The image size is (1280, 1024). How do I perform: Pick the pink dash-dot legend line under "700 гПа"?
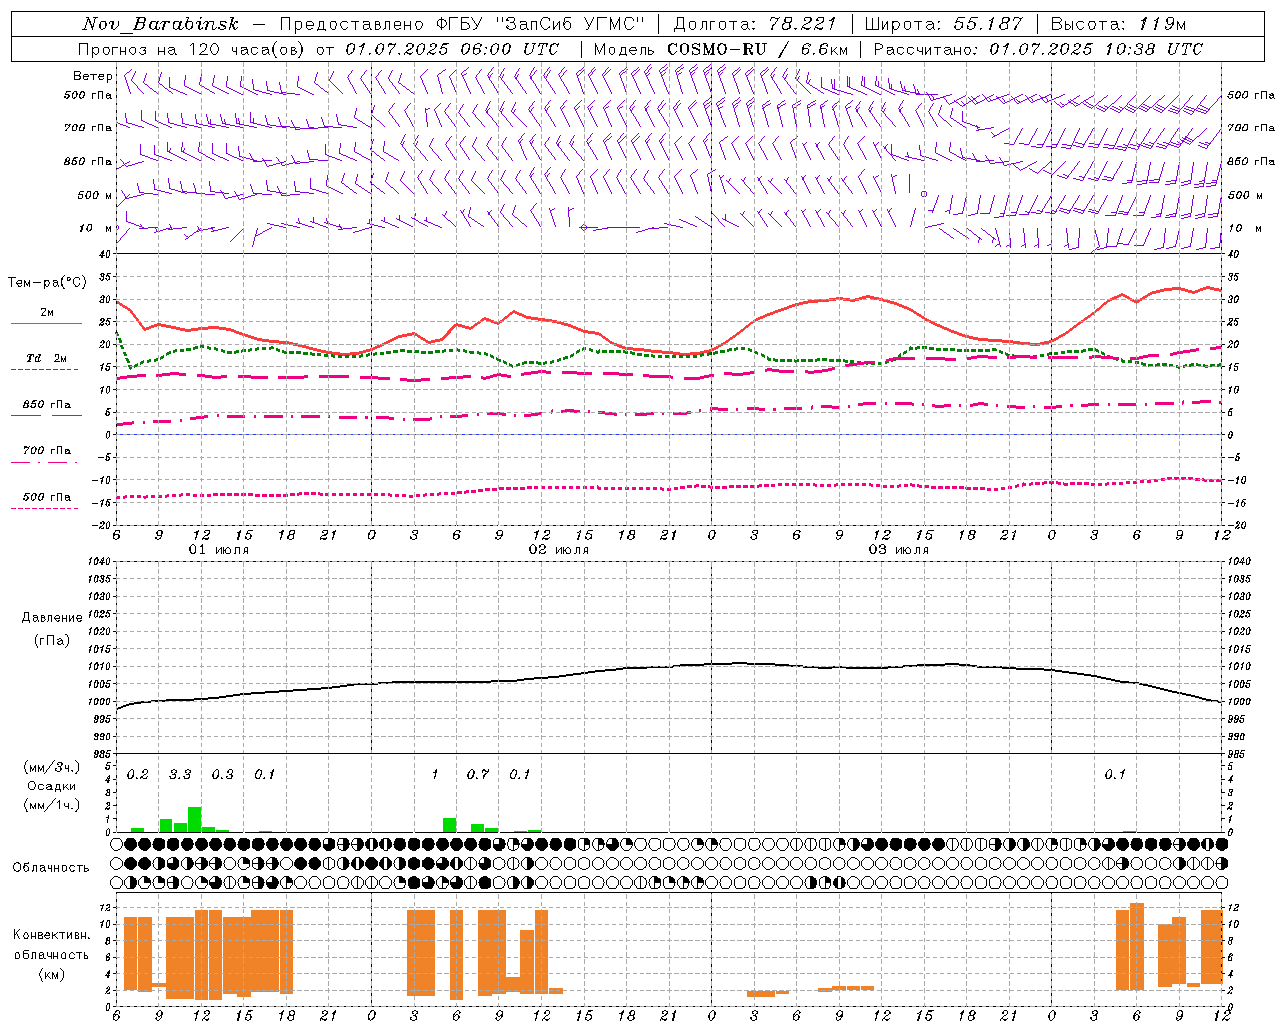click(44, 462)
